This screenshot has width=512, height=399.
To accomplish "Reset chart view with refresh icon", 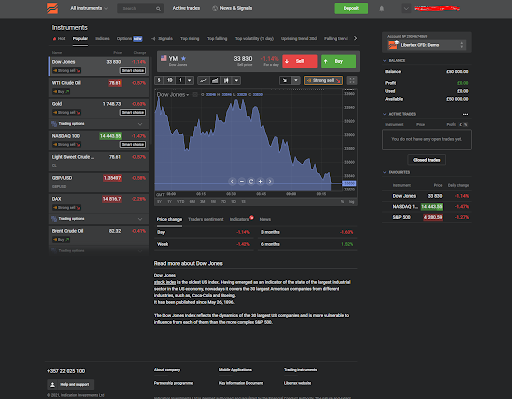I will coord(251,181).
